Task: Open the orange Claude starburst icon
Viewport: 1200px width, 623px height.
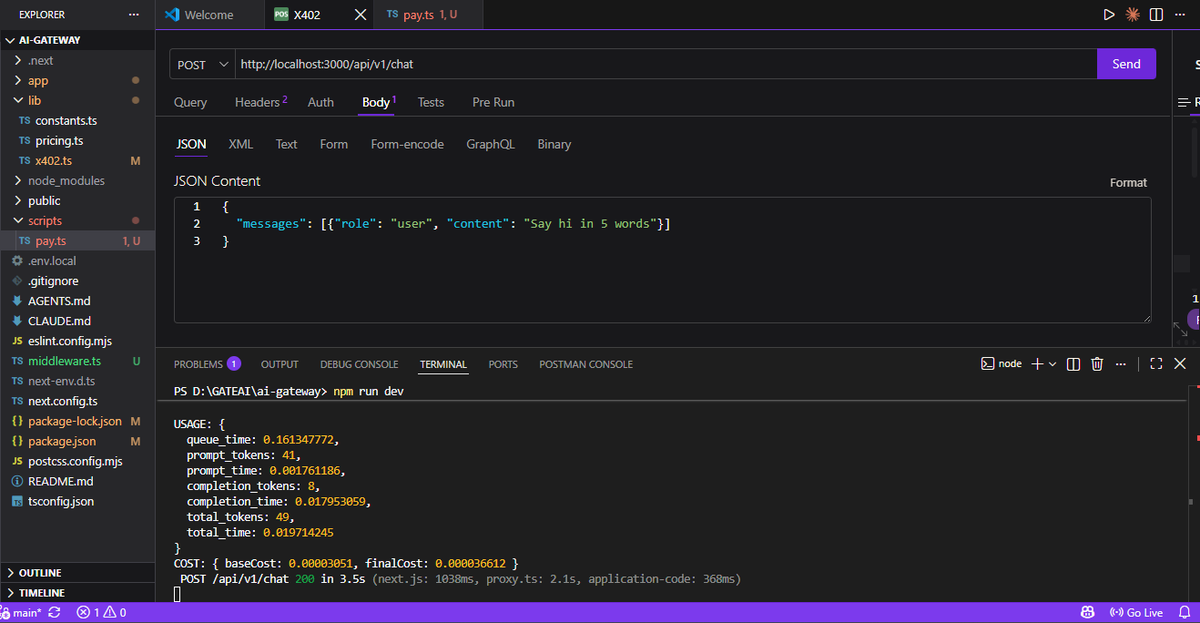Action: click(x=1132, y=15)
